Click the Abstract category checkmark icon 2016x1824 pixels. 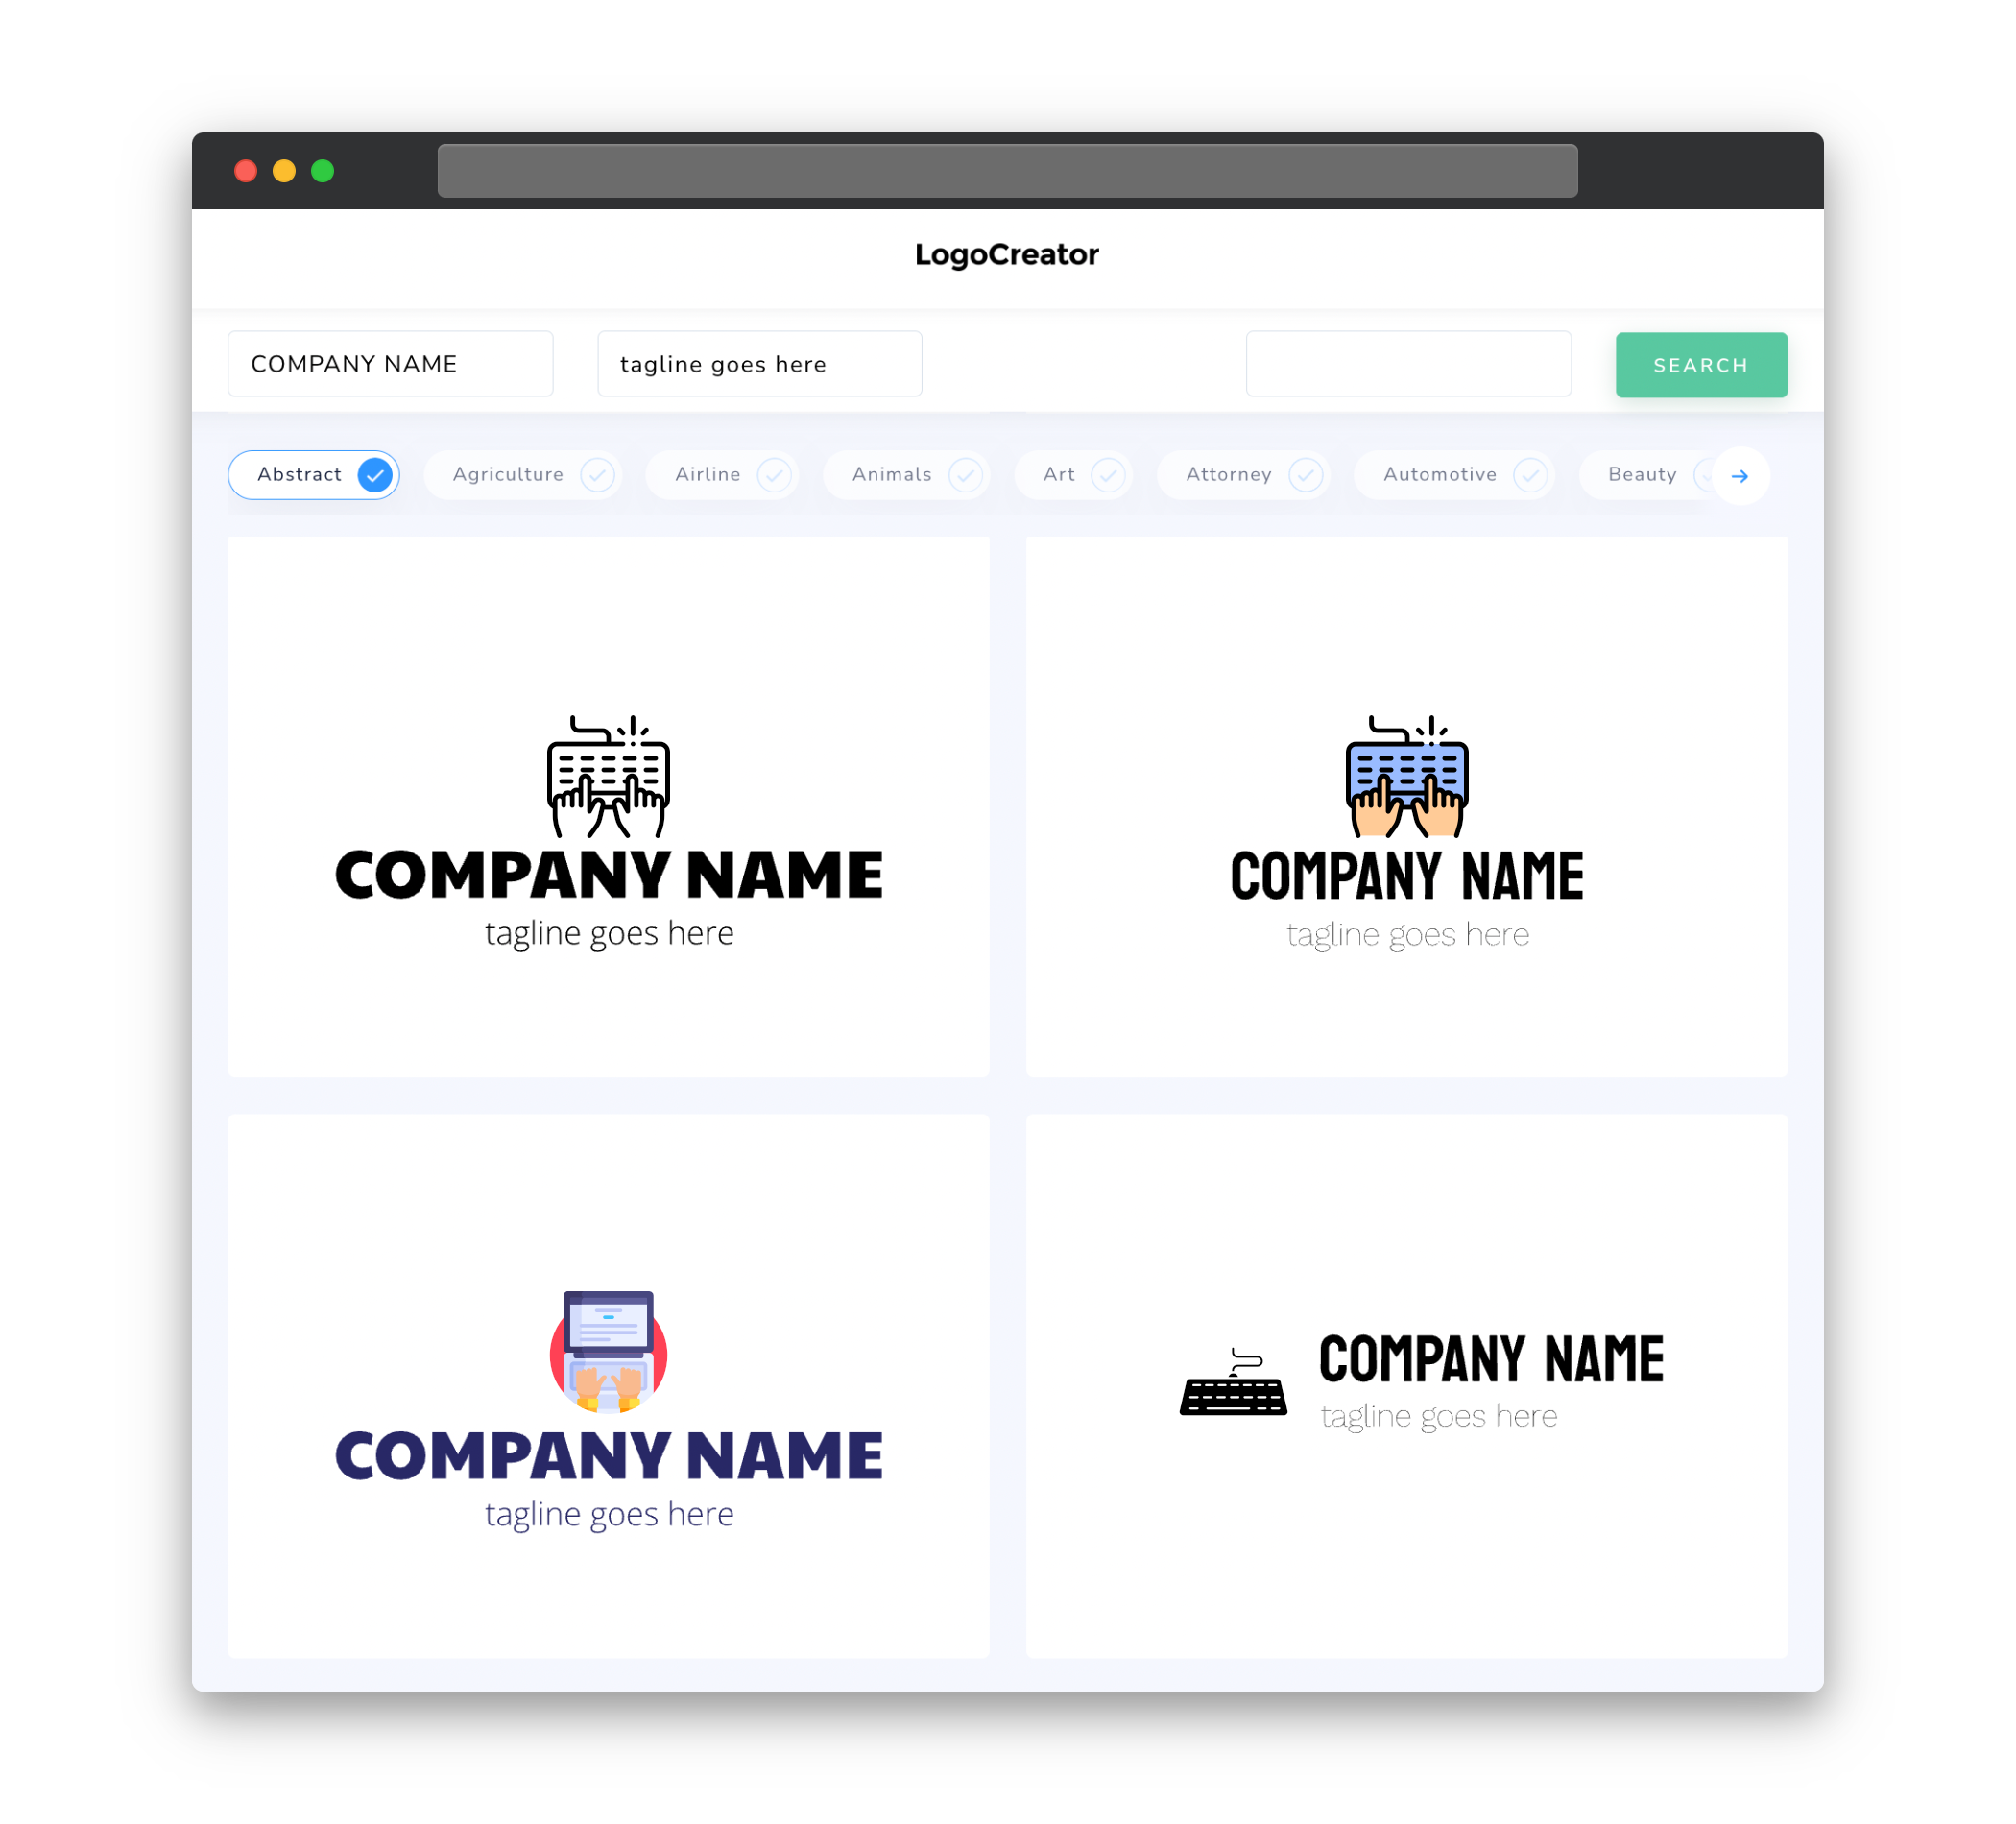(377, 474)
